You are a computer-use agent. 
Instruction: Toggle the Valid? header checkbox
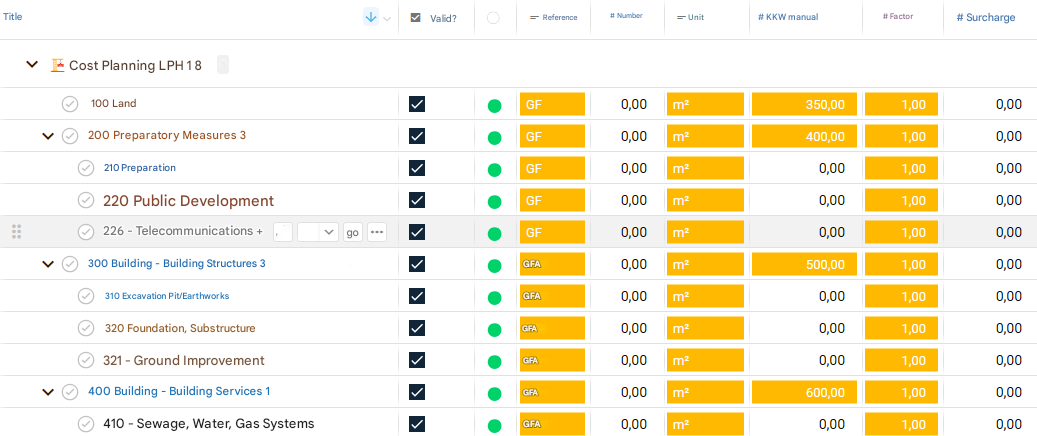coord(416,18)
